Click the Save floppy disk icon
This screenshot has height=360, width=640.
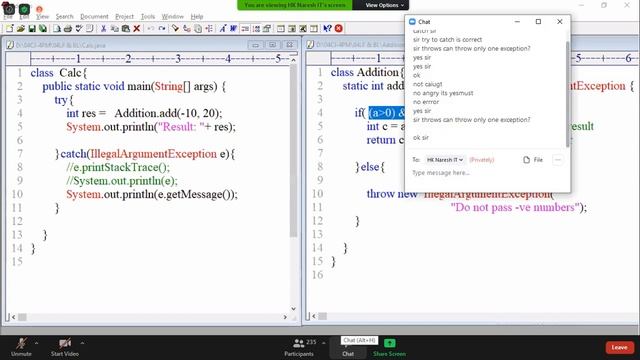[32, 29]
